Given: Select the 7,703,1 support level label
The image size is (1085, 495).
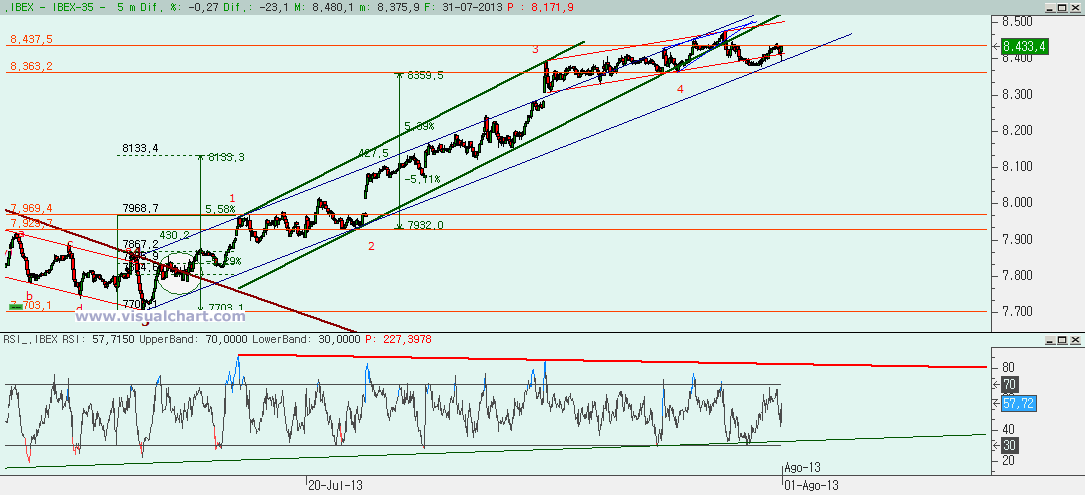Looking at the screenshot, I should tap(30, 305).
